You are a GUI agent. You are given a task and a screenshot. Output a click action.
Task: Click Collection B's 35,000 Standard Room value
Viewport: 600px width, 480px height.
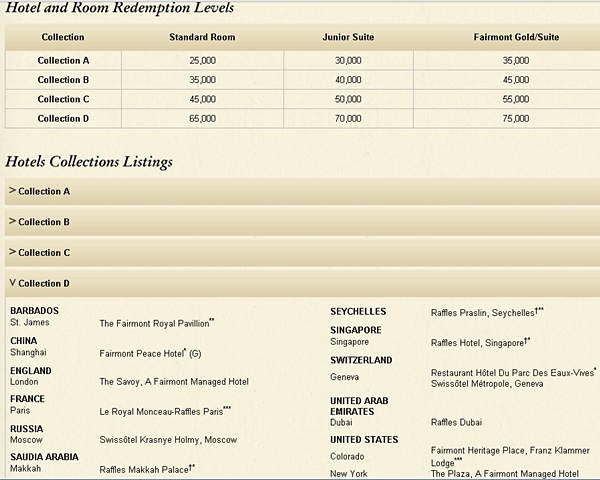(202, 80)
